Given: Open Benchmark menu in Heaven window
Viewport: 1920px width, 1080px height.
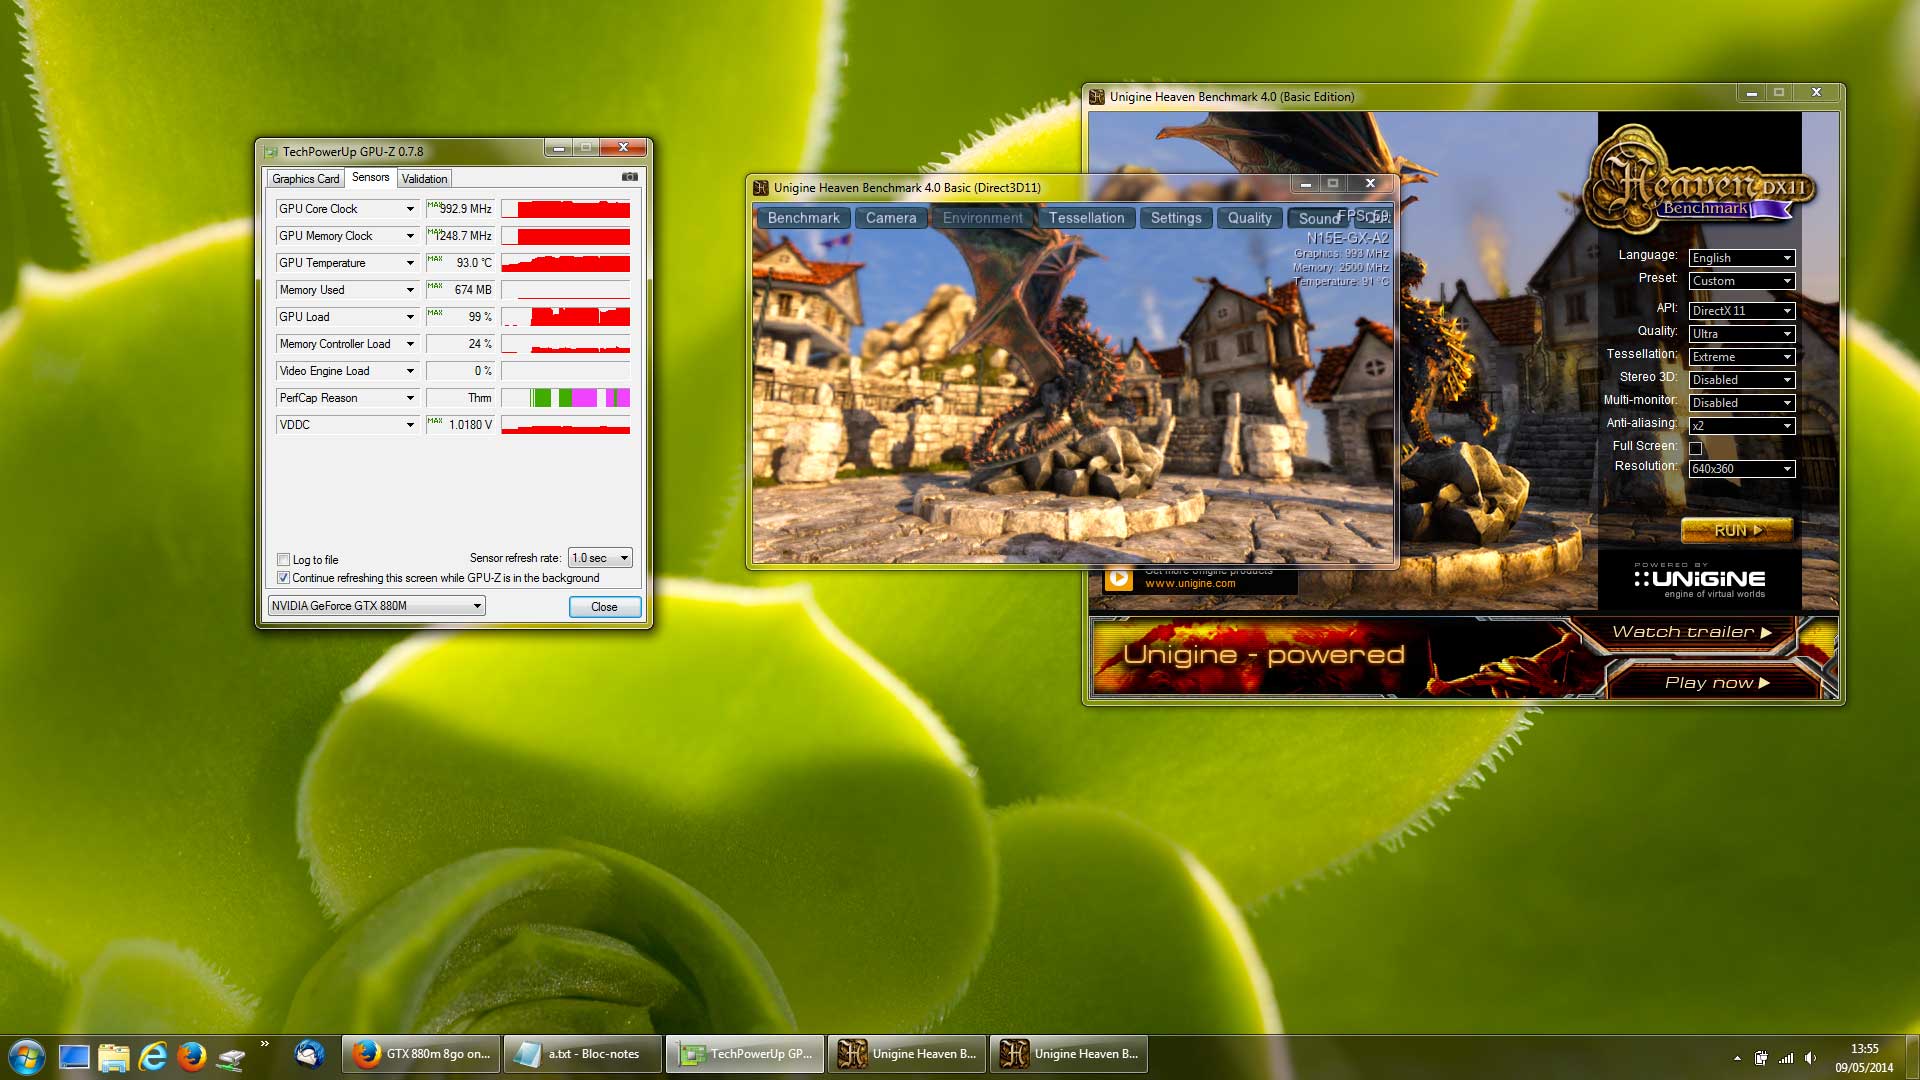Looking at the screenshot, I should coord(804,218).
